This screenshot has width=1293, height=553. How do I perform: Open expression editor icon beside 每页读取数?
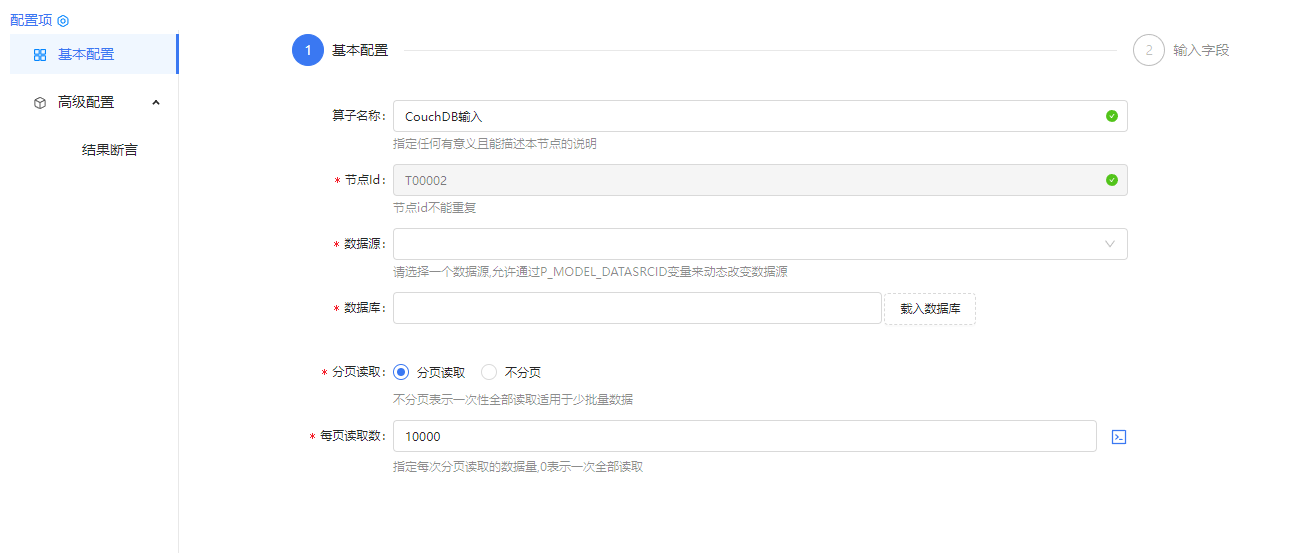pyautogui.click(x=1119, y=437)
